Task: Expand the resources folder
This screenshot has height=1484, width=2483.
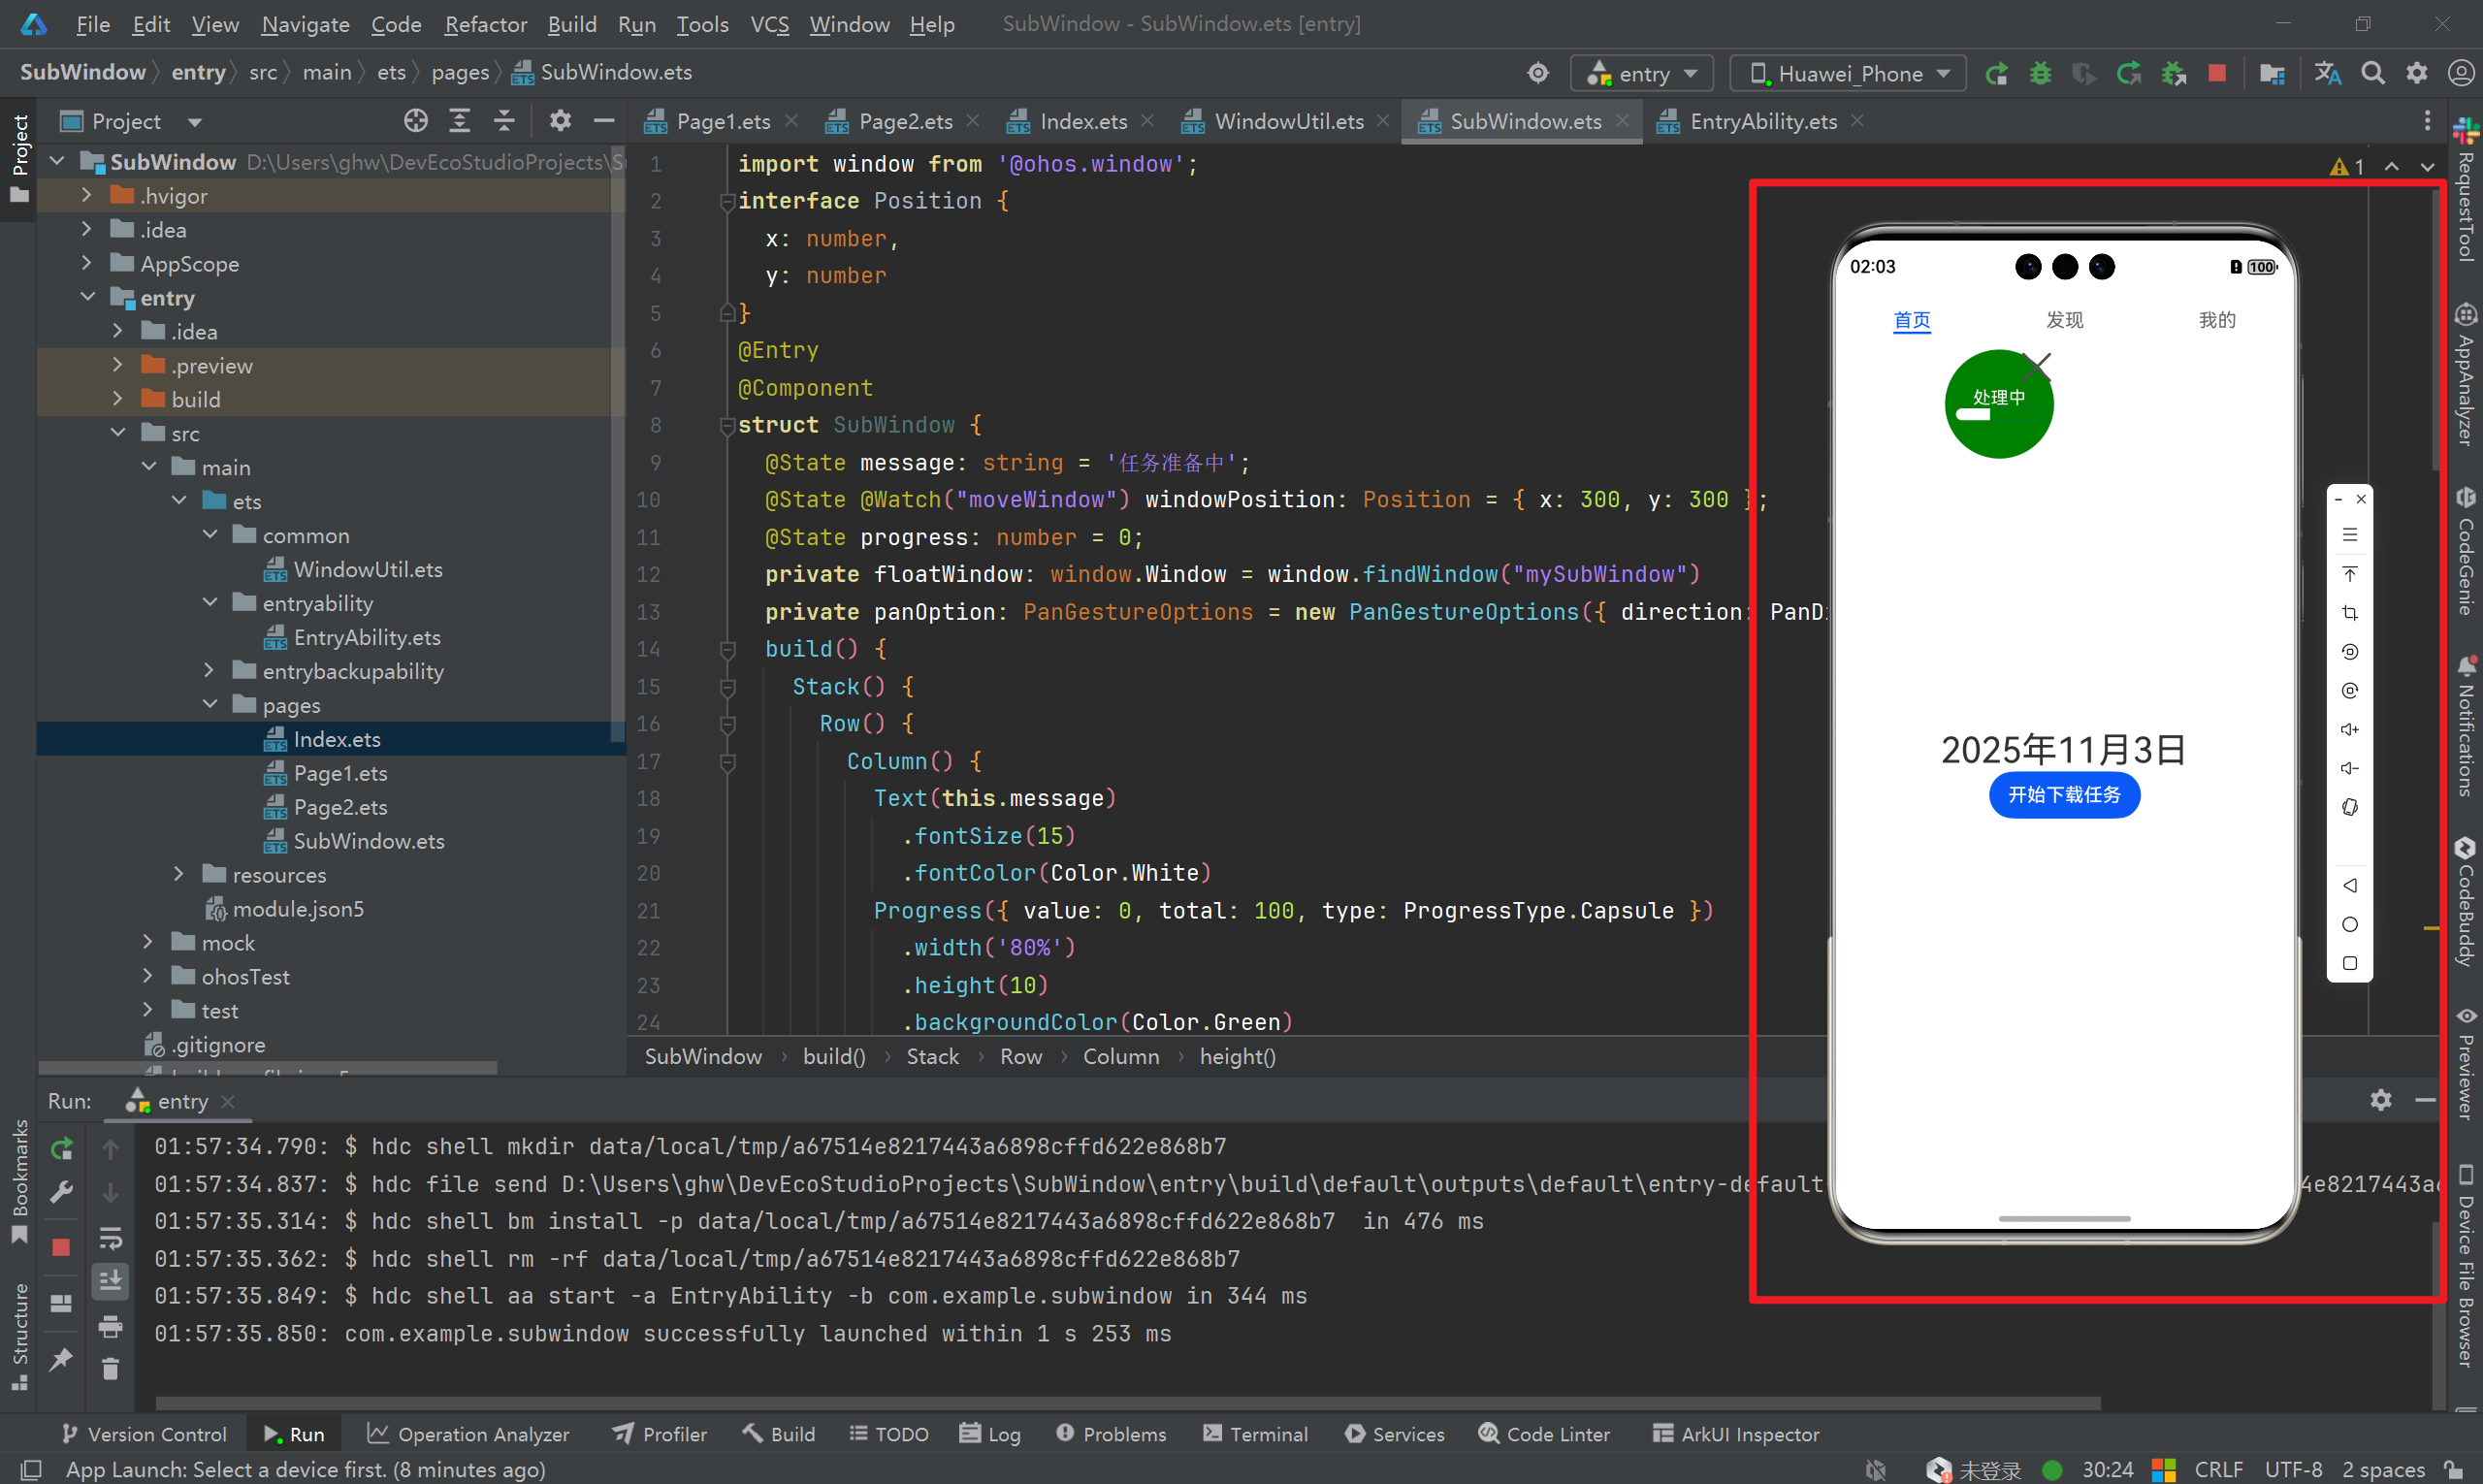Action: 179,874
